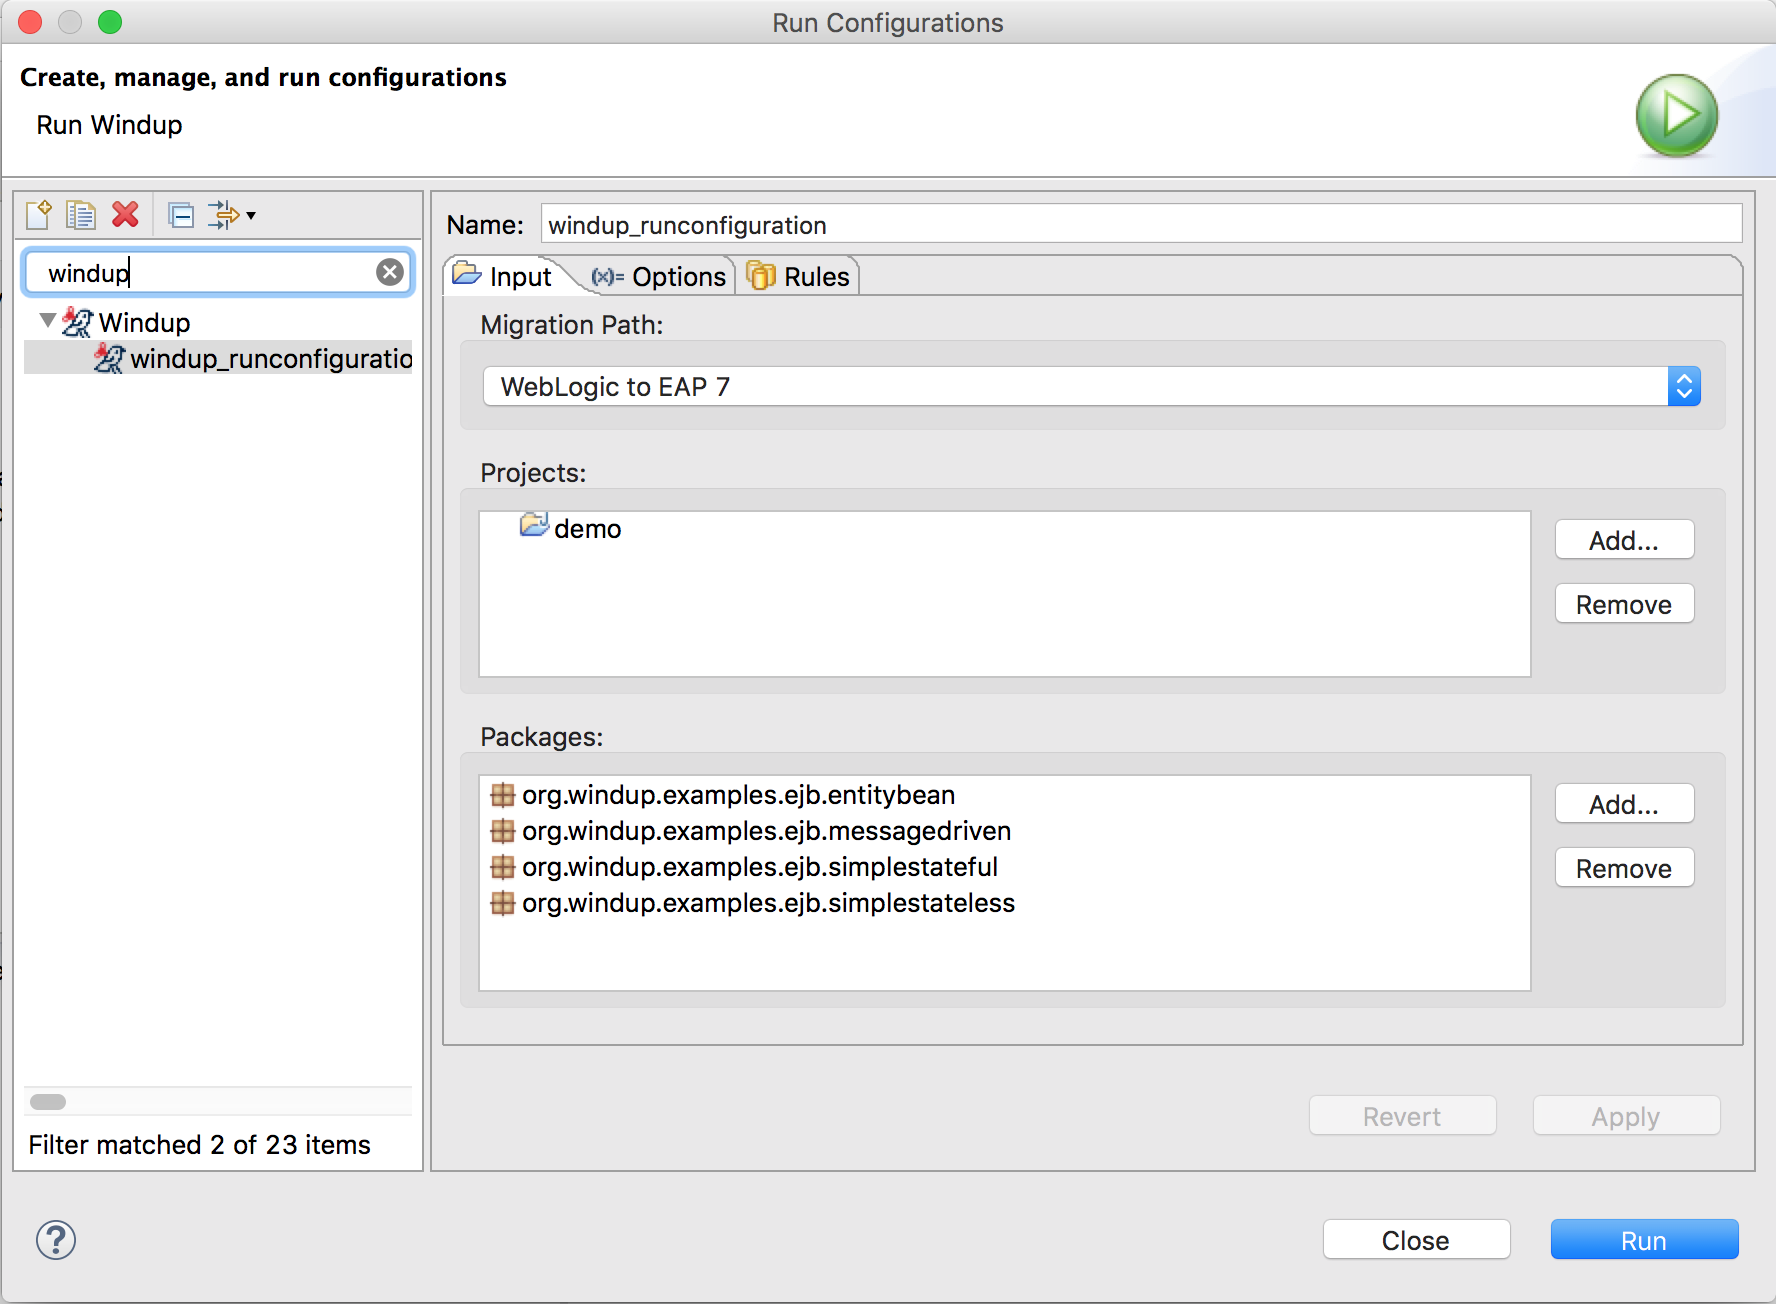The height and width of the screenshot is (1304, 1776).
Task: Clear the windup filter text
Action: (x=390, y=272)
